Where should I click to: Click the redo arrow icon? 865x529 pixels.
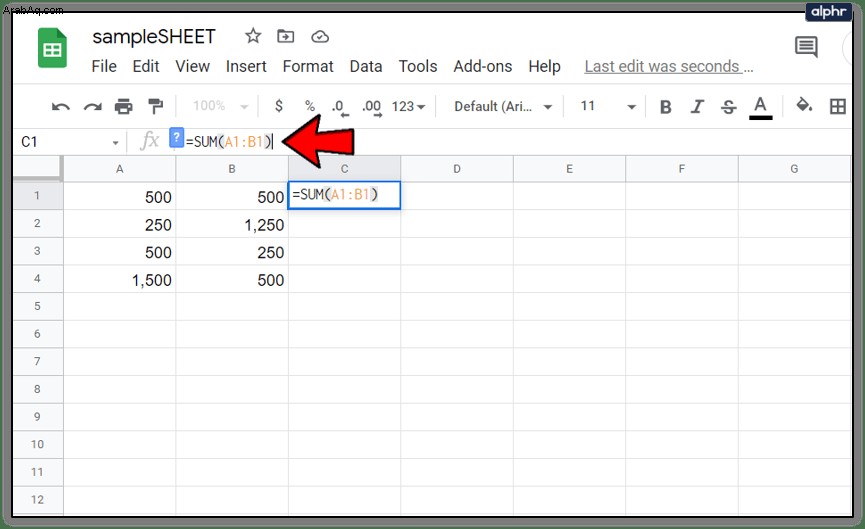pos(93,106)
